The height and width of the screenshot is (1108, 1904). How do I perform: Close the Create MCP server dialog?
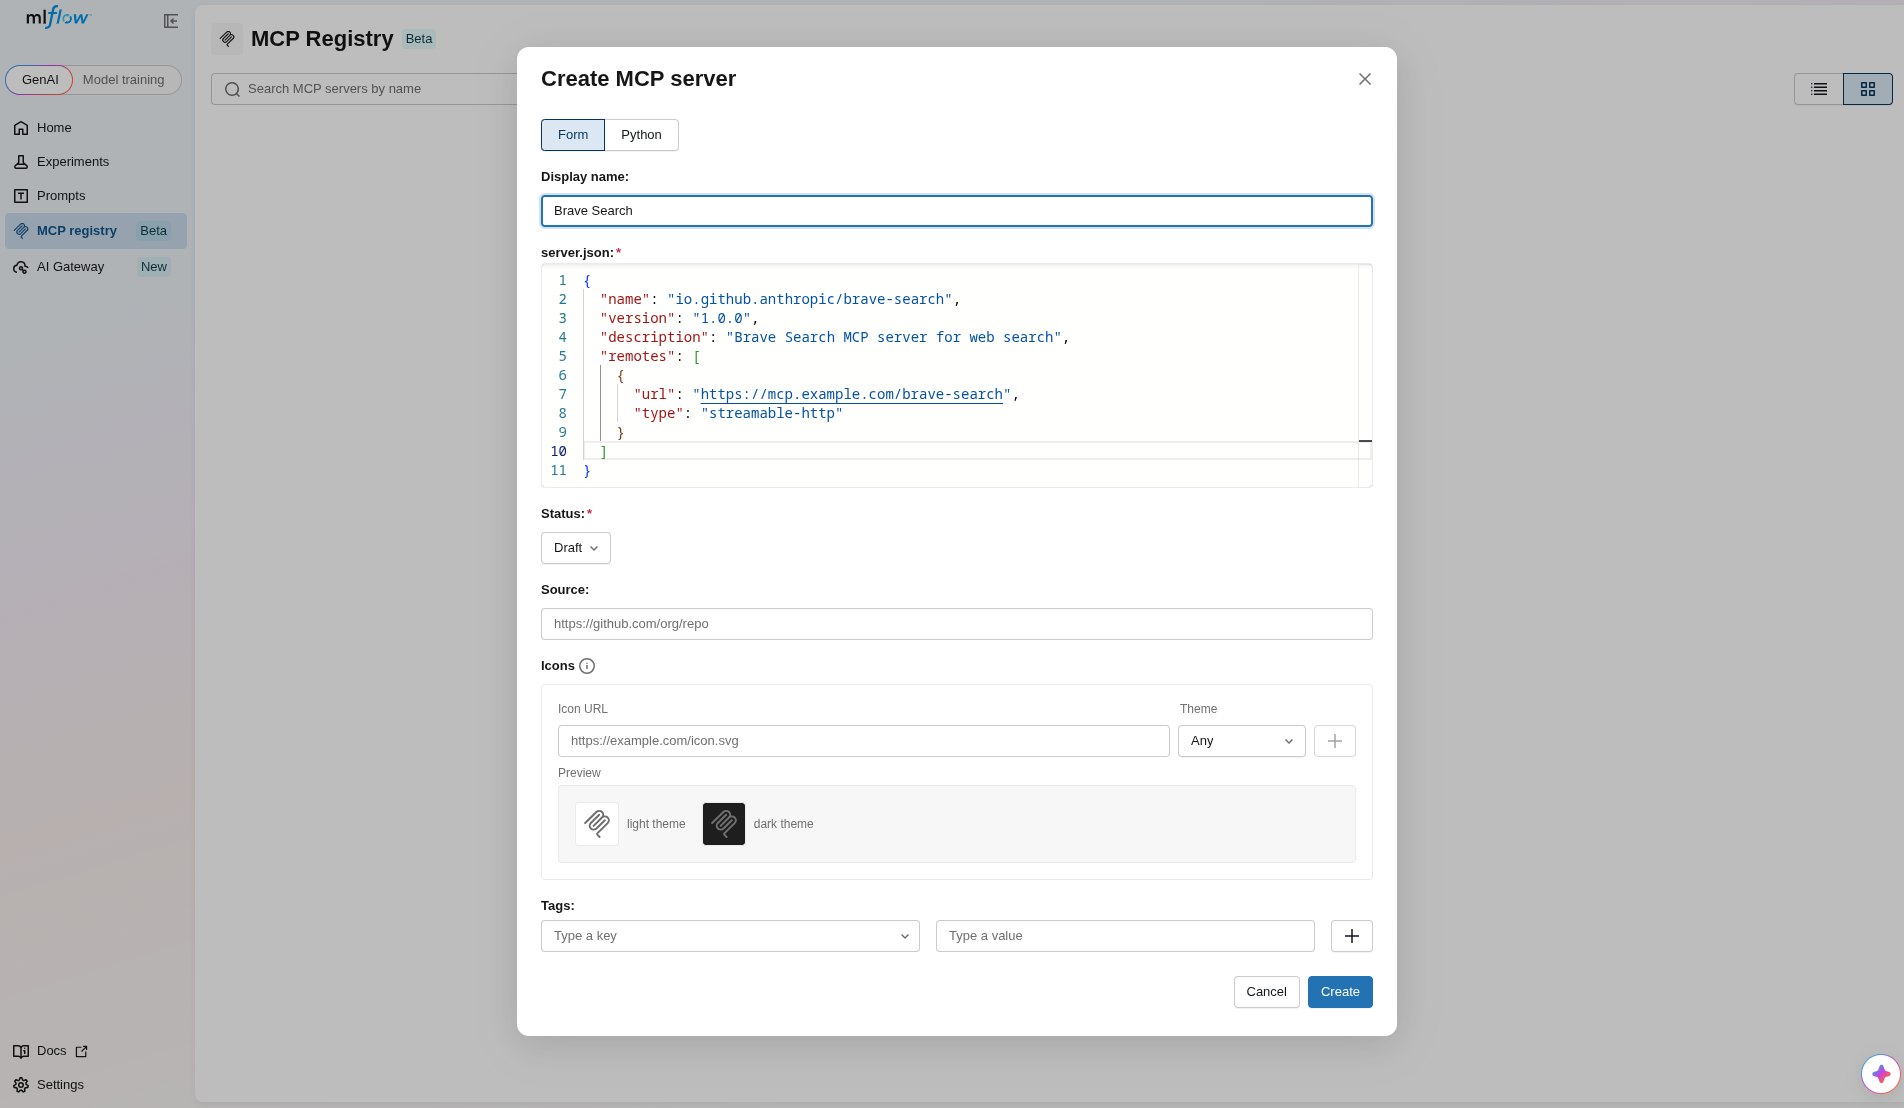(1365, 79)
